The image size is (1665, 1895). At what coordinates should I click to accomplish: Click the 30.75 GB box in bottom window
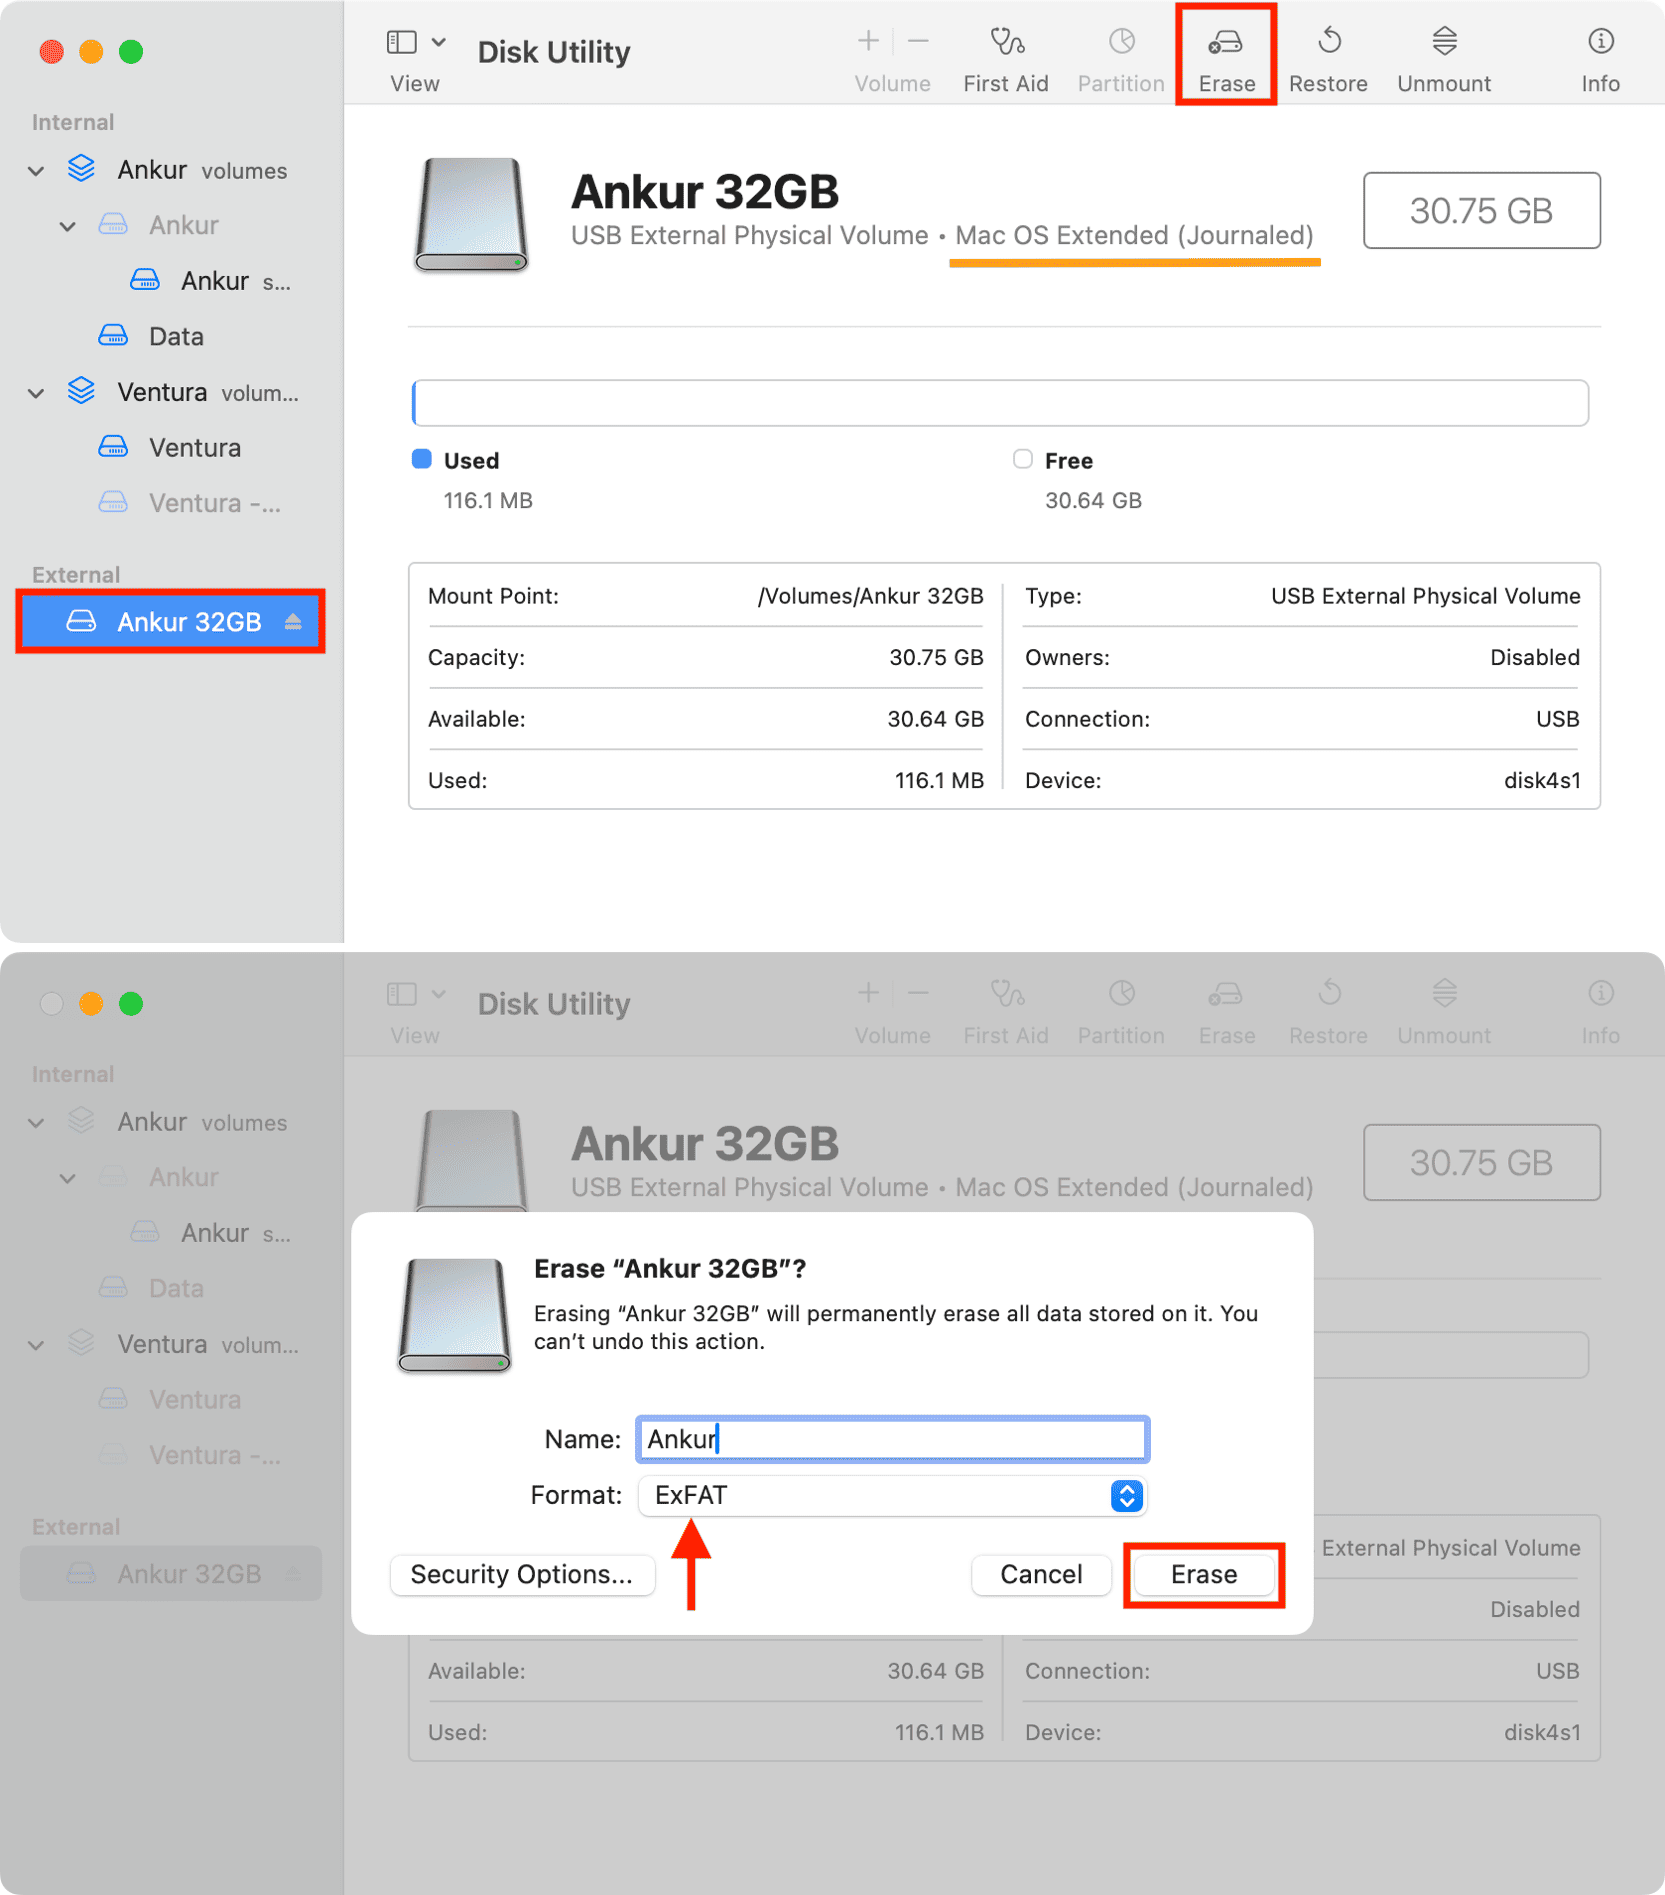point(1481,1163)
